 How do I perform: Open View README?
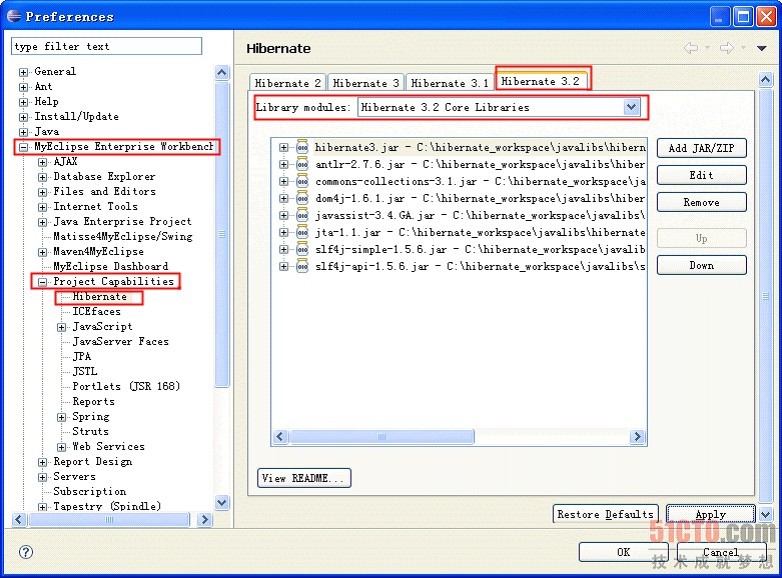click(x=304, y=478)
